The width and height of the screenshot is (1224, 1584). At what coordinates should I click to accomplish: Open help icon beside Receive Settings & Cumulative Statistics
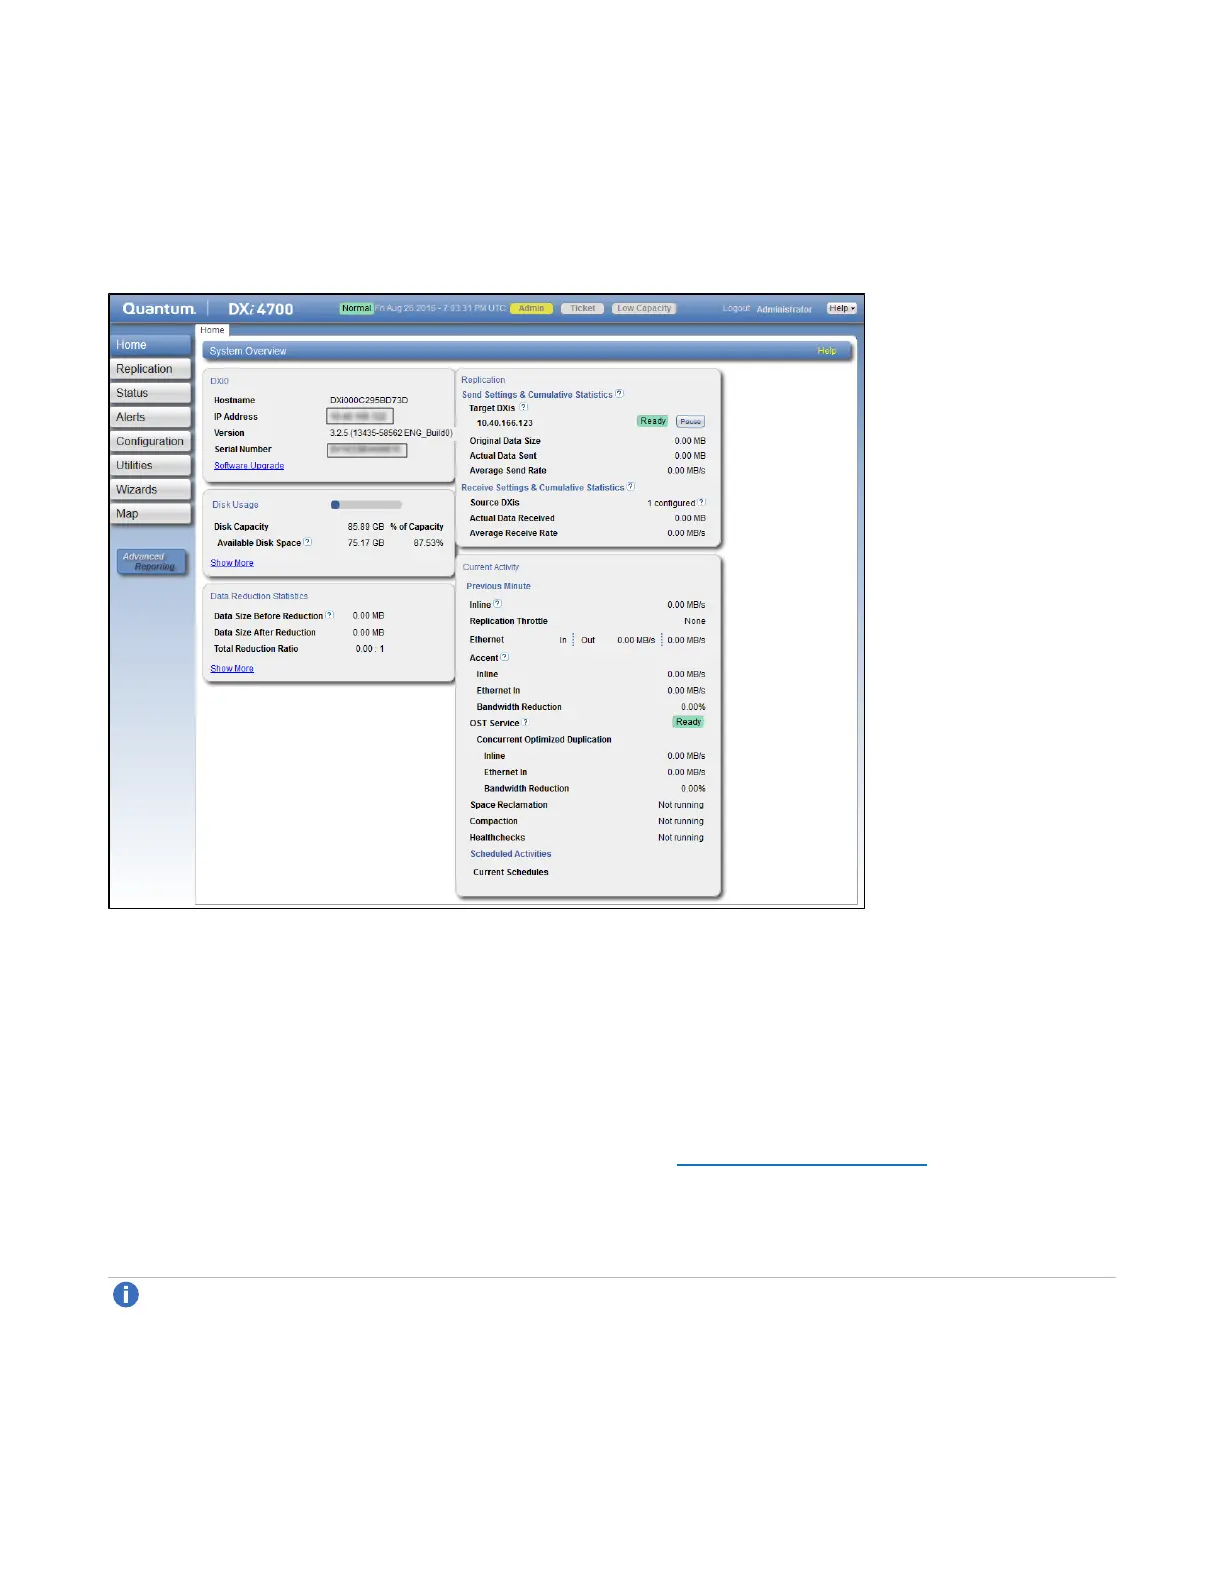point(631,487)
